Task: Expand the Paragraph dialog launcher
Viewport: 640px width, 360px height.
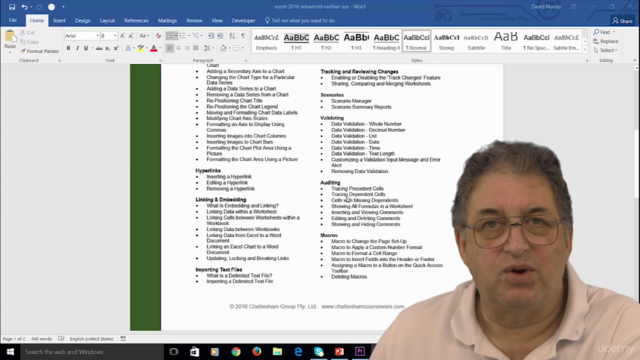Action: point(246,60)
